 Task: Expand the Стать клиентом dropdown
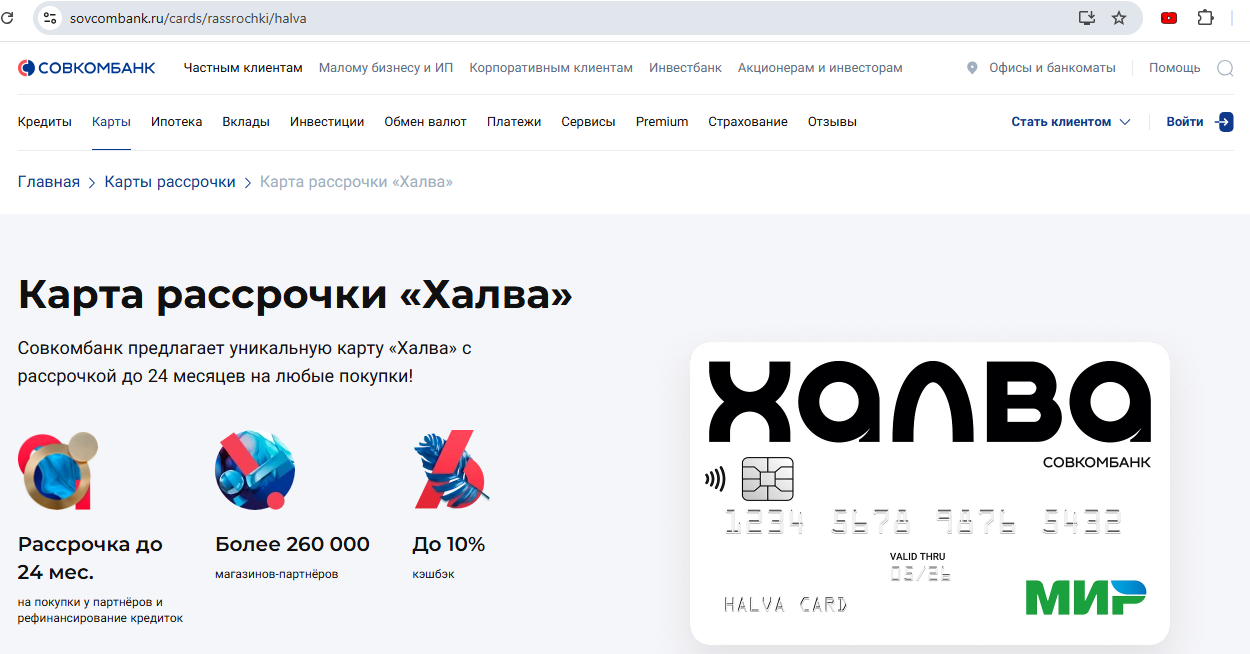1070,122
